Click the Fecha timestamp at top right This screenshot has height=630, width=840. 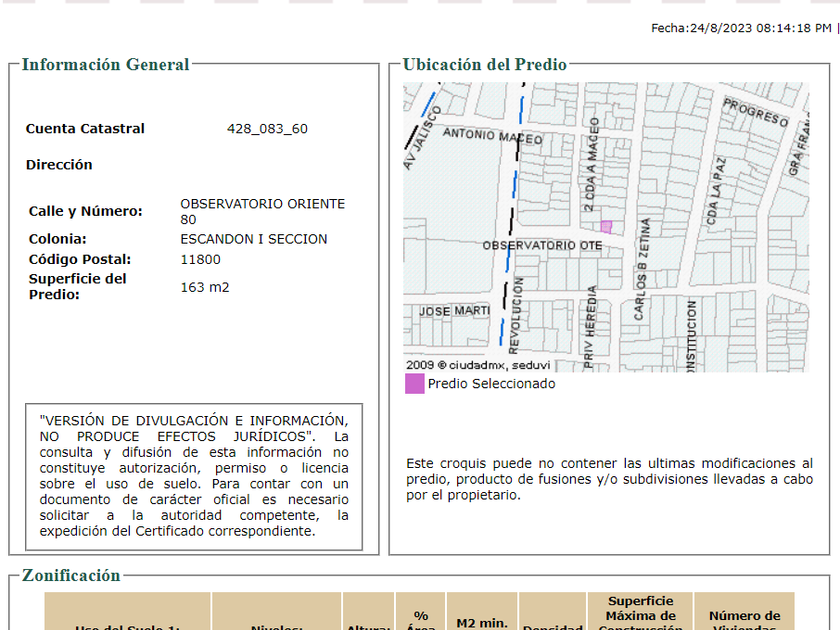[741, 28]
